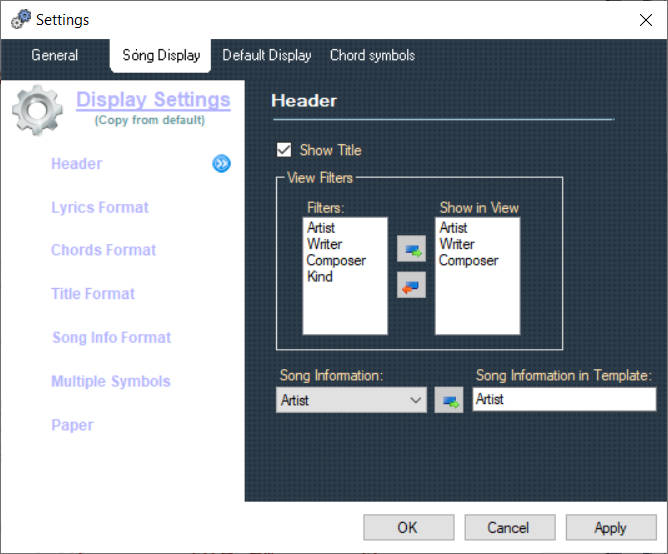The image size is (668, 554).
Task: Open the Lyrics Format settings section
Action: pyautogui.click(x=100, y=208)
